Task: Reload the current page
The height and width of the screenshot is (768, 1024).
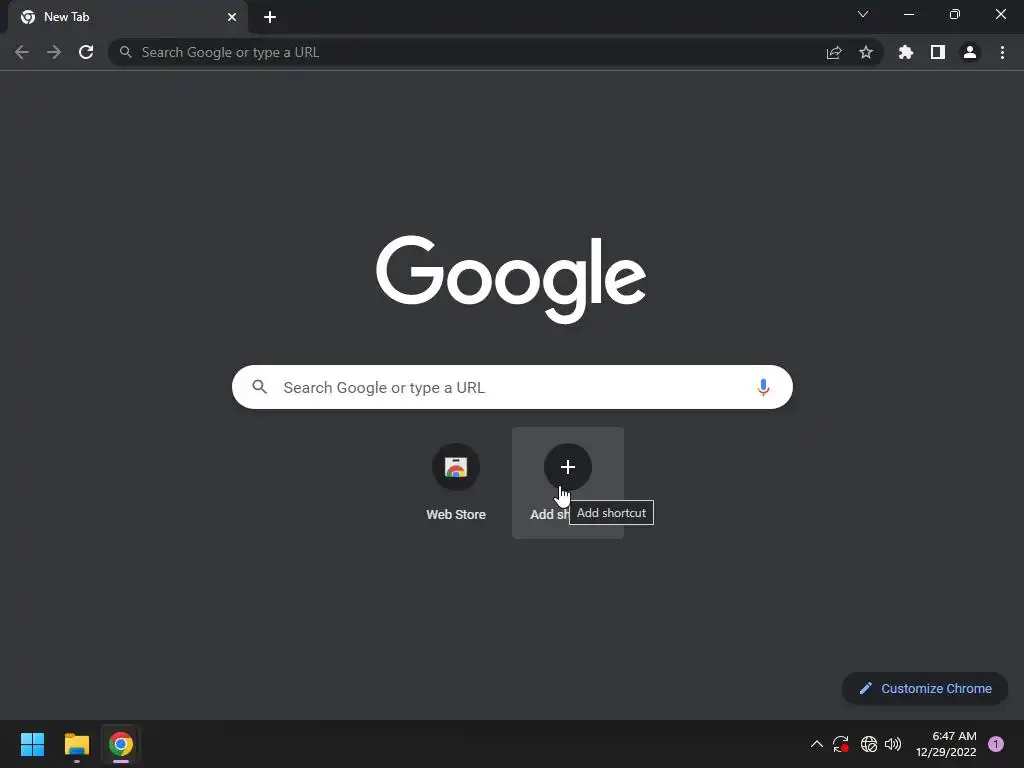Action: coord(86,52)
